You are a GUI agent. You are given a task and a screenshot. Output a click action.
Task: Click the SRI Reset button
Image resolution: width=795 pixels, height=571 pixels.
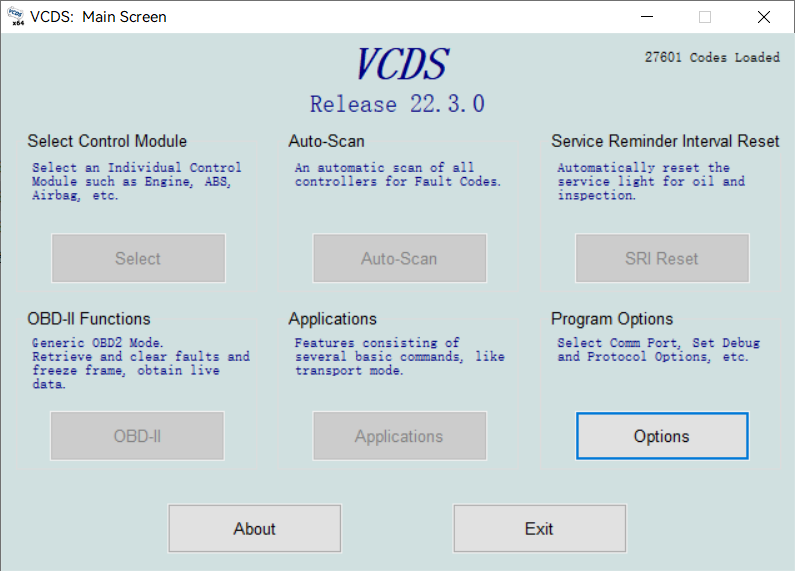click(x=662, y=258)
